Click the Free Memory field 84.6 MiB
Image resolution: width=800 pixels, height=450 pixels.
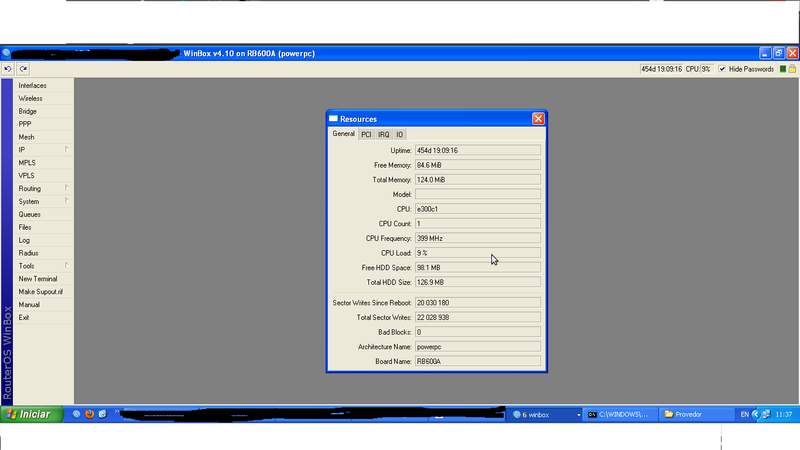pos(478,165)
